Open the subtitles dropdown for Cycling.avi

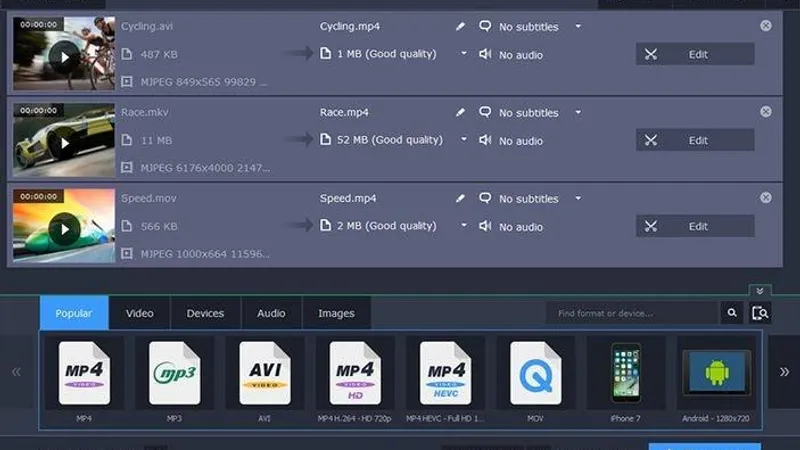(x=578, y=27)
